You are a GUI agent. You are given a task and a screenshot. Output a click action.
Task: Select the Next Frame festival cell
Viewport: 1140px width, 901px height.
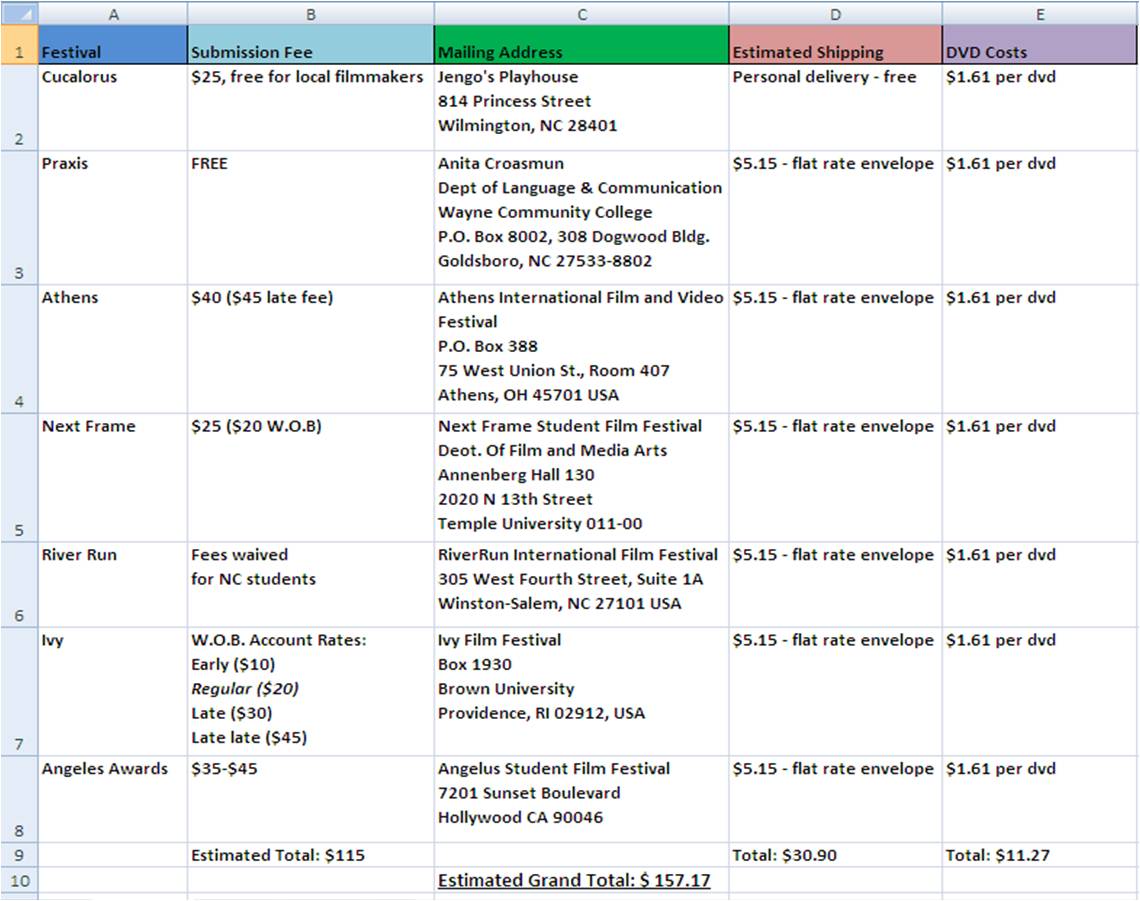click(113, 478)
